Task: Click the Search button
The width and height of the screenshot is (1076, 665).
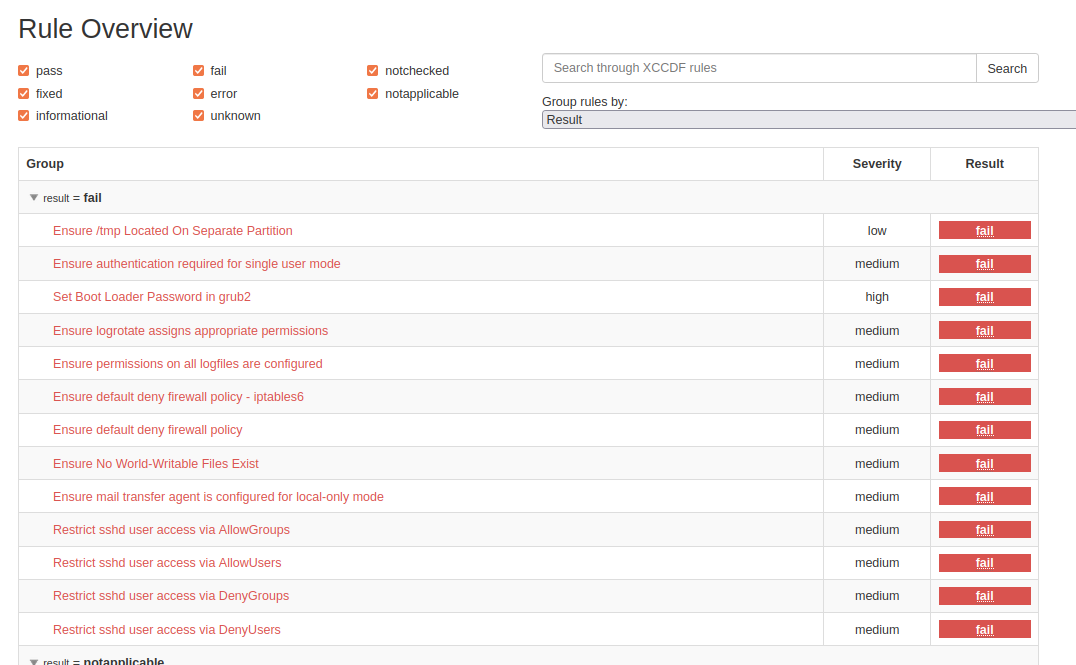Action: [x=1007, y=68]
